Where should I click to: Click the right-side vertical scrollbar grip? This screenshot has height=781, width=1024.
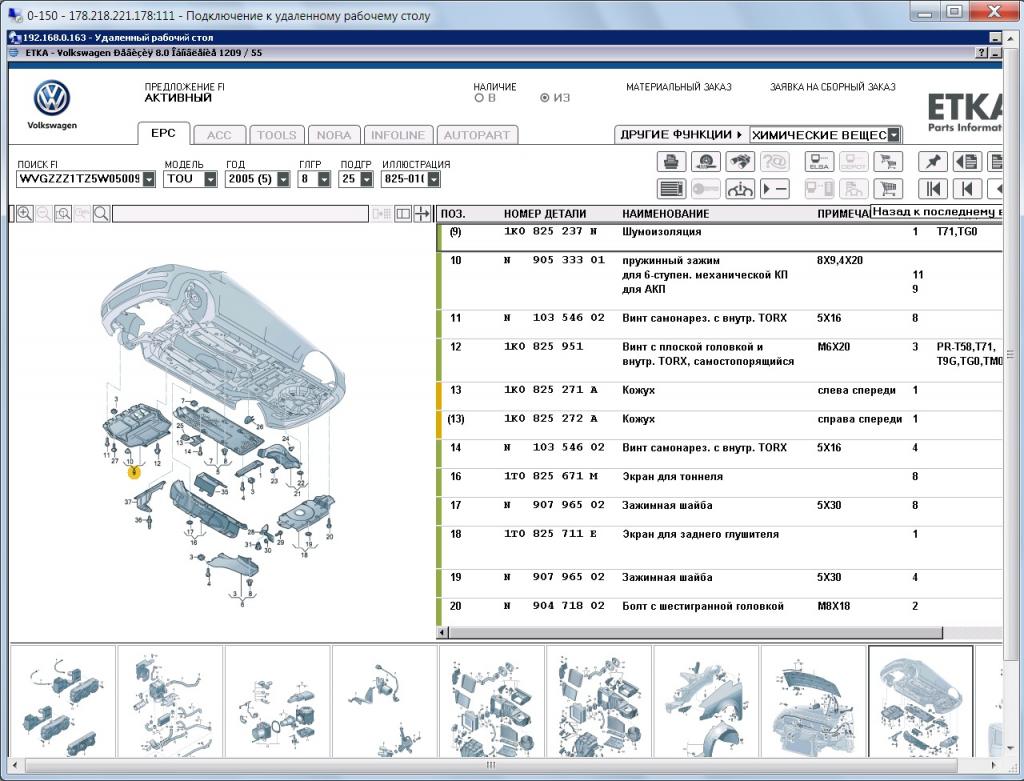(x=1011, y=355)
